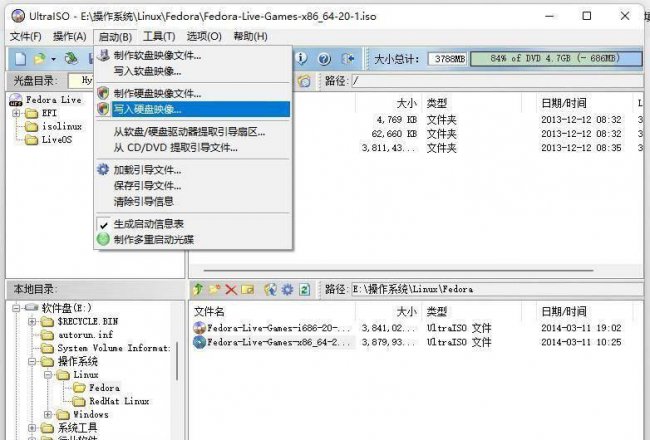Expand the 系统工具 folder node

[x=32, y=428]
